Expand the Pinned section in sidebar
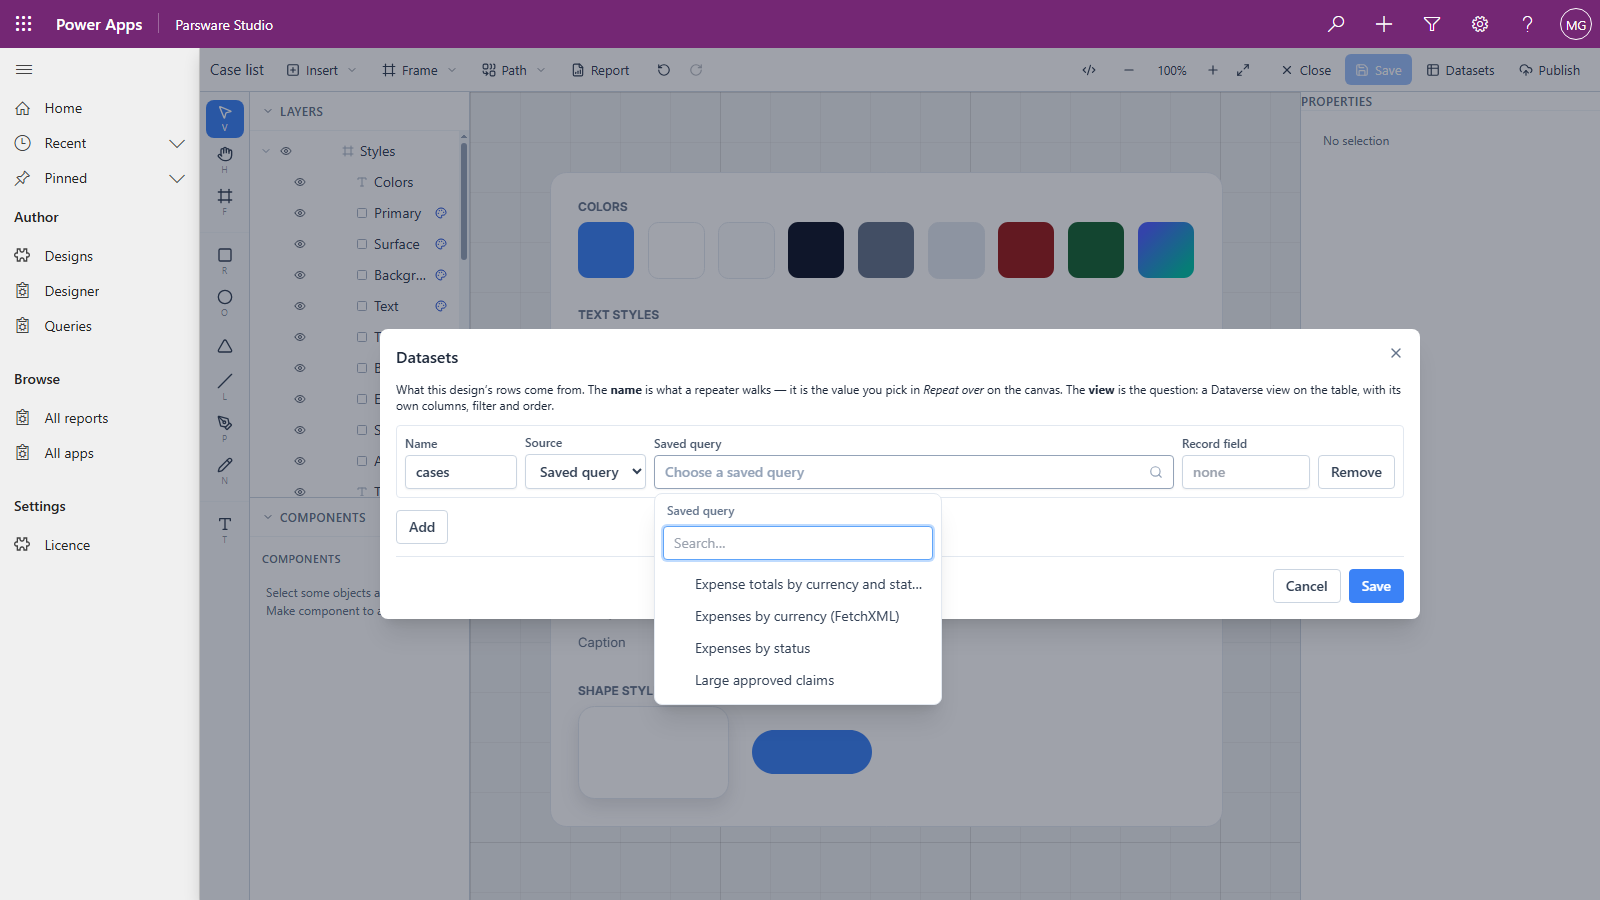Image resolution: width=1600 pixels, height=900 pixels. tap(177, 178)
